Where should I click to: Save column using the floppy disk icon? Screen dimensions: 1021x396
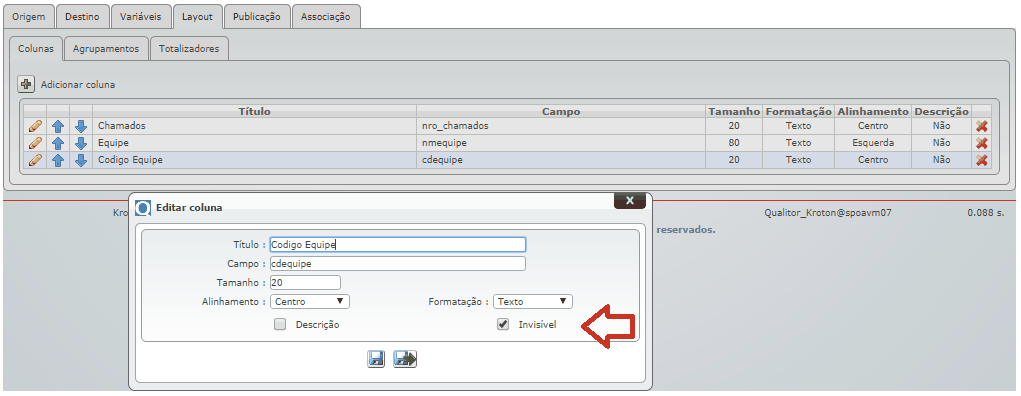(x=376, y=359)
